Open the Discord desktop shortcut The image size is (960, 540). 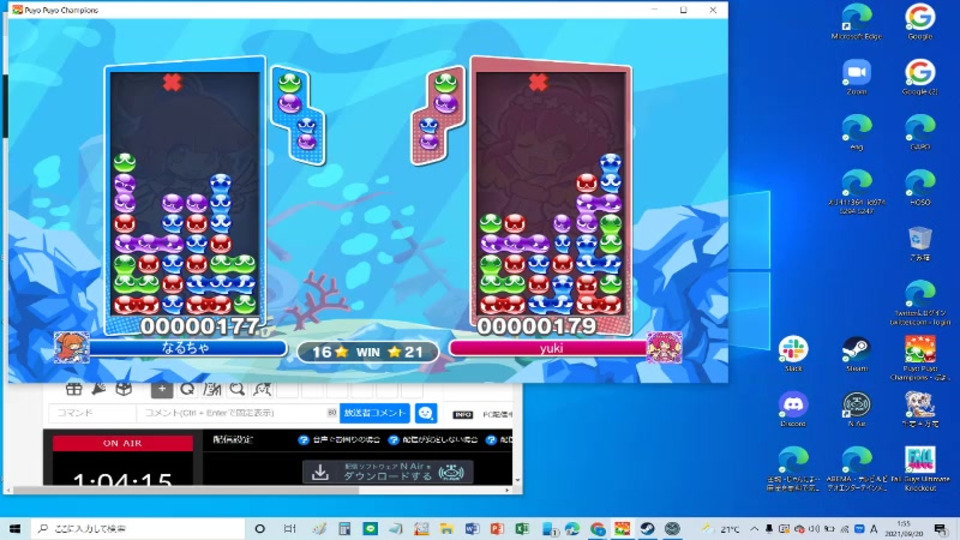tap(793, 409)
